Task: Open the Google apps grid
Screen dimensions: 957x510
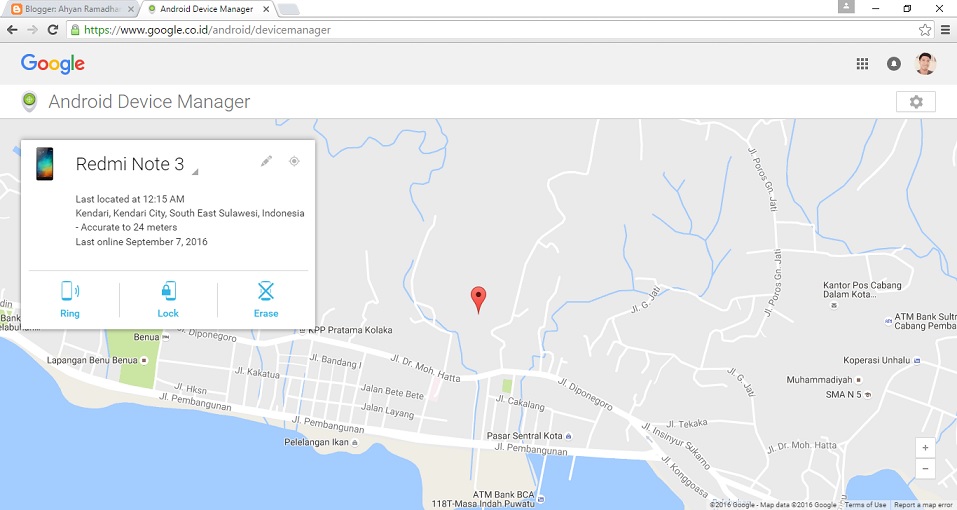Action: 862,63
